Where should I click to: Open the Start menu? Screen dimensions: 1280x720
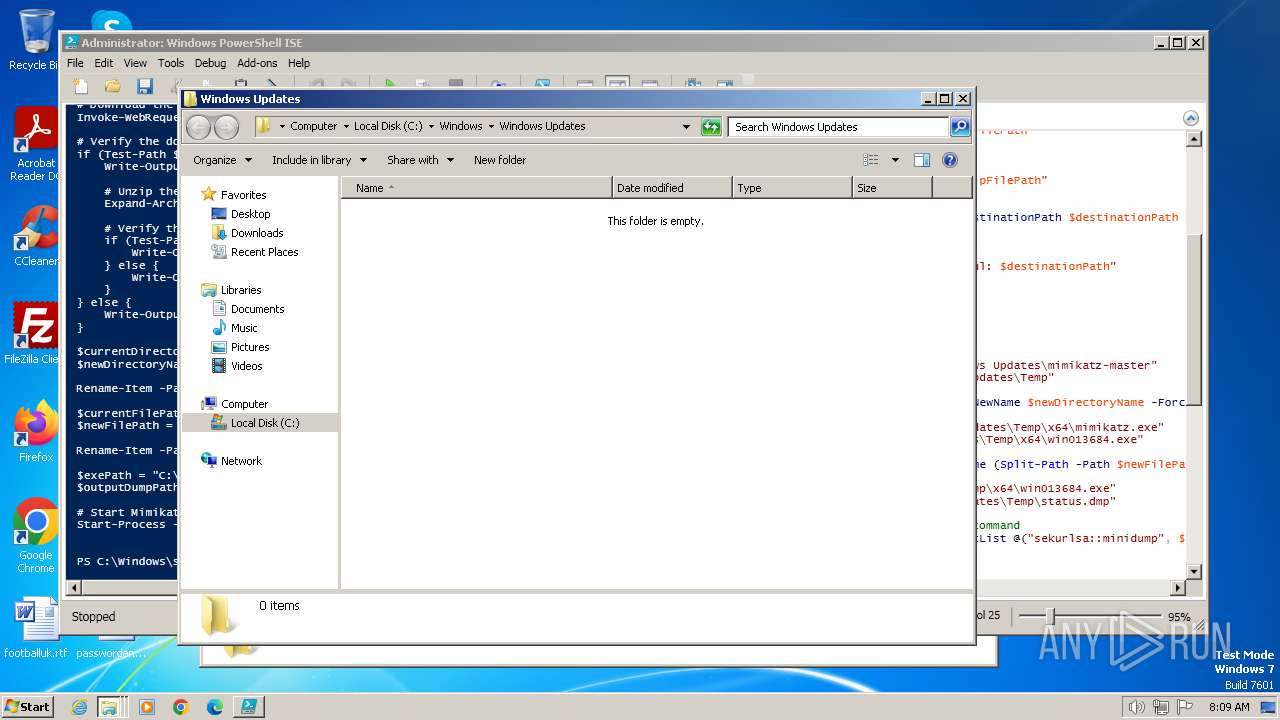27,706
